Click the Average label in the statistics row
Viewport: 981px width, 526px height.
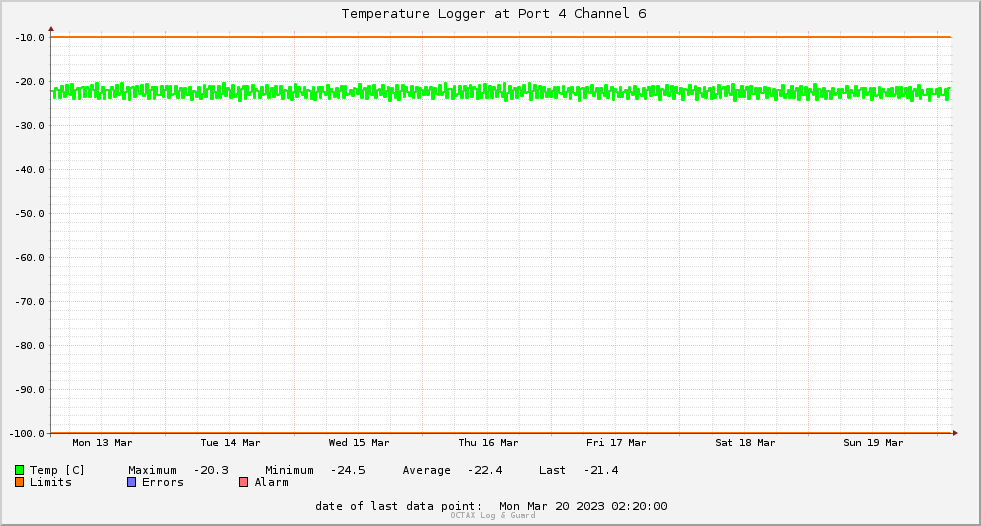tap(427, 470)
